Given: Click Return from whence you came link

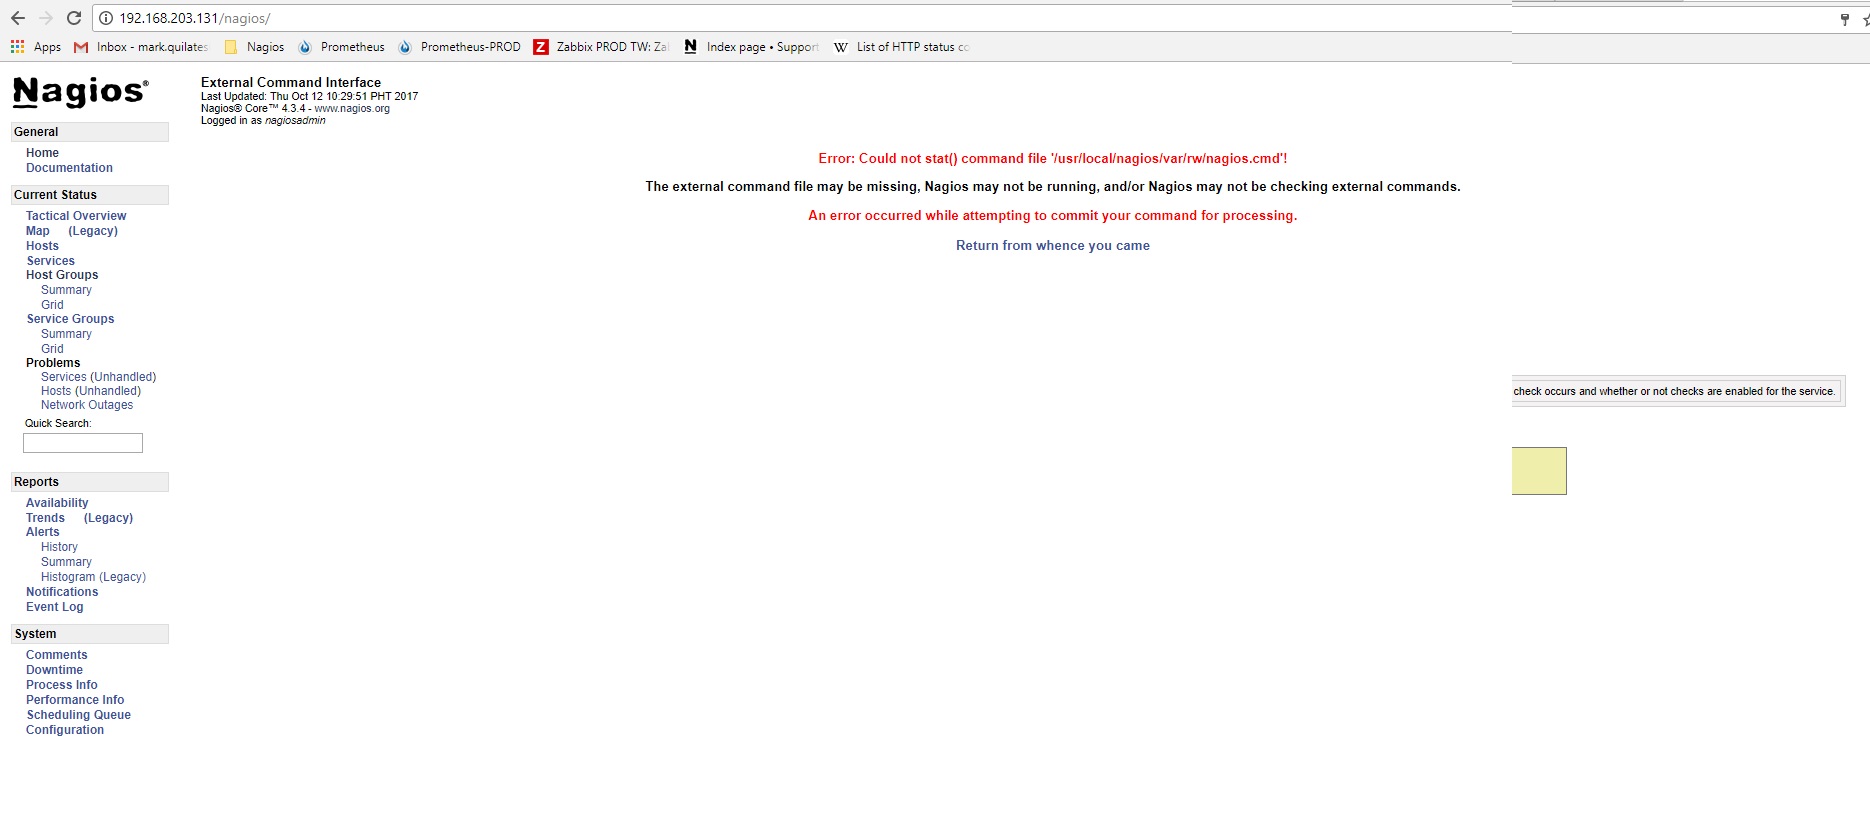Looking at the screenshot, I should click(x=1052, y=246).
